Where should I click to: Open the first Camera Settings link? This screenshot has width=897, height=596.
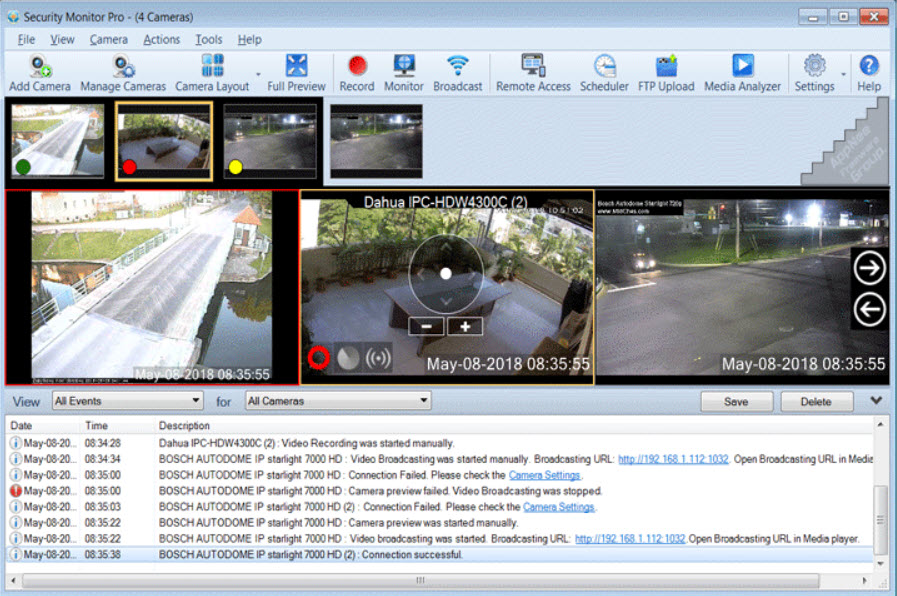(x=544, y=475)
